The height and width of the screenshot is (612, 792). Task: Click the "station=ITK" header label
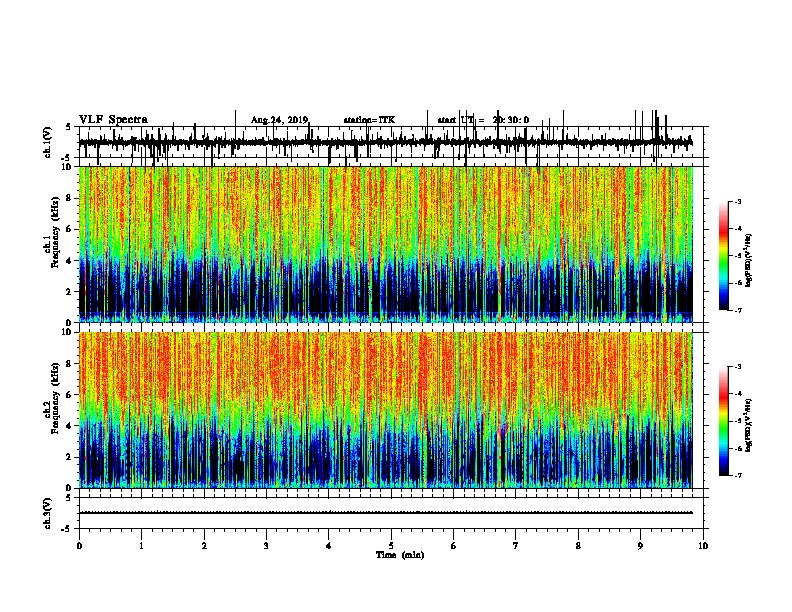pyautogui.click(x=369, y=120)
